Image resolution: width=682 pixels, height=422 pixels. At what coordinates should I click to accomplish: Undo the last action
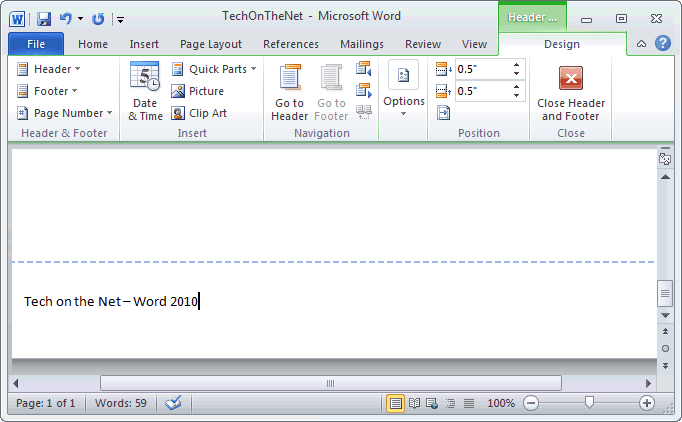tap(66, 19)
